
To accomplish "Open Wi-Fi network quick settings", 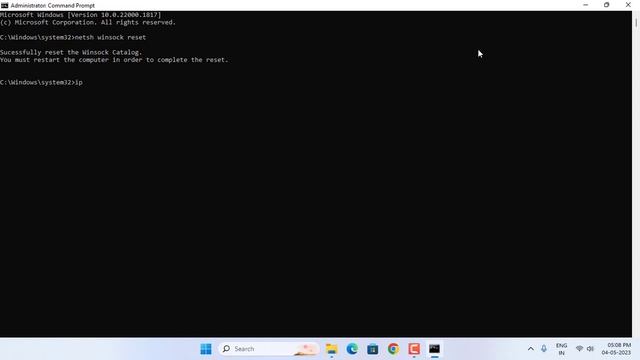I will (579, 349).
